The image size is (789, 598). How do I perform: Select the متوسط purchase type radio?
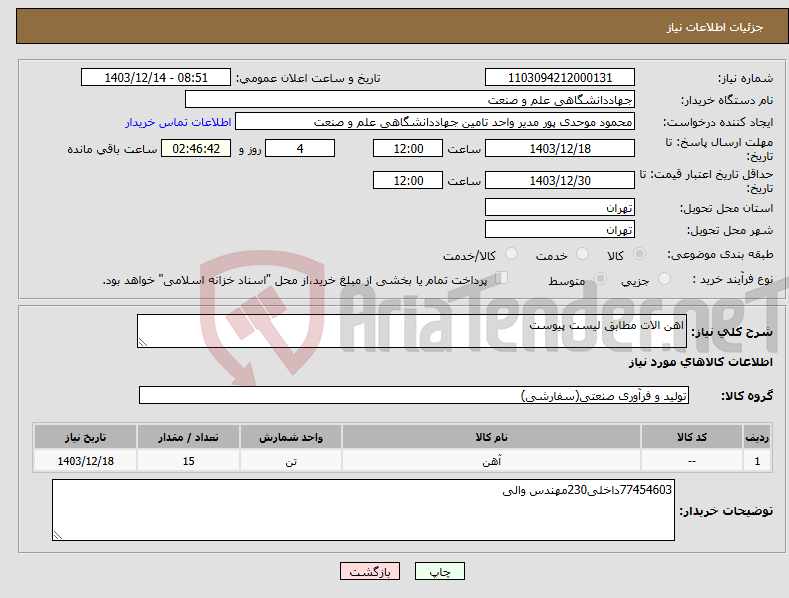click(x=600, y=278)
